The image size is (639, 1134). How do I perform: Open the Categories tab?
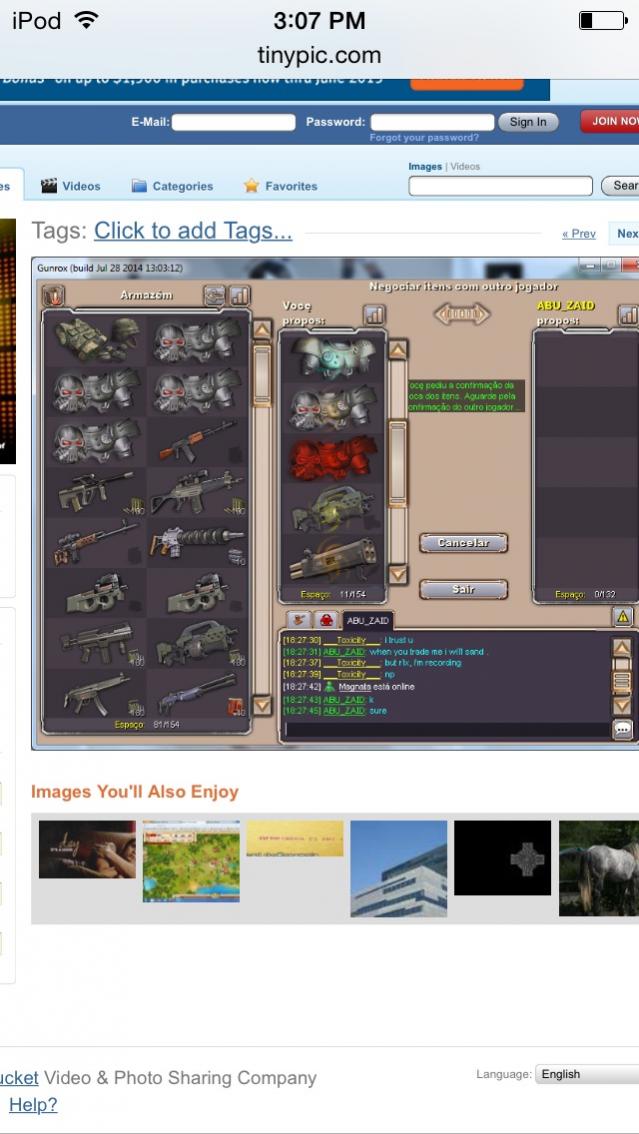click(172, 186)
